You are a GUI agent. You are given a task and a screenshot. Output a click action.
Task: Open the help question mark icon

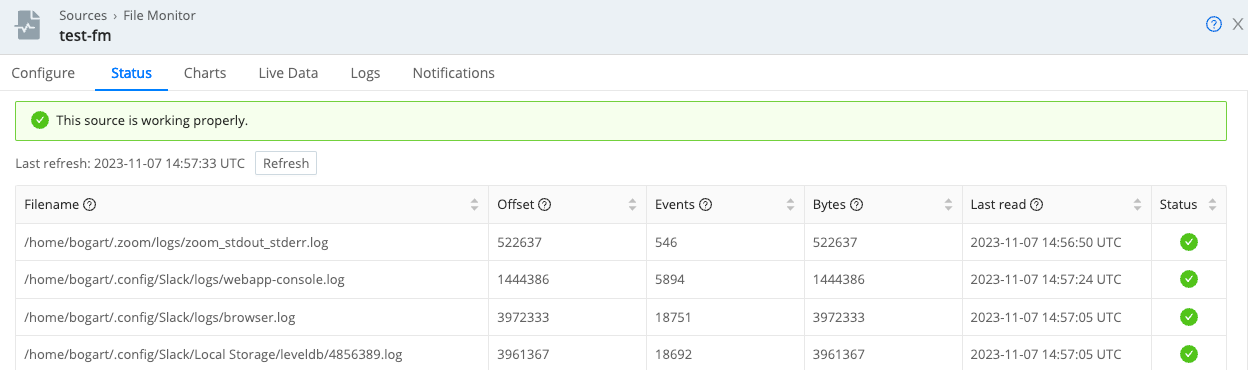1214,25
